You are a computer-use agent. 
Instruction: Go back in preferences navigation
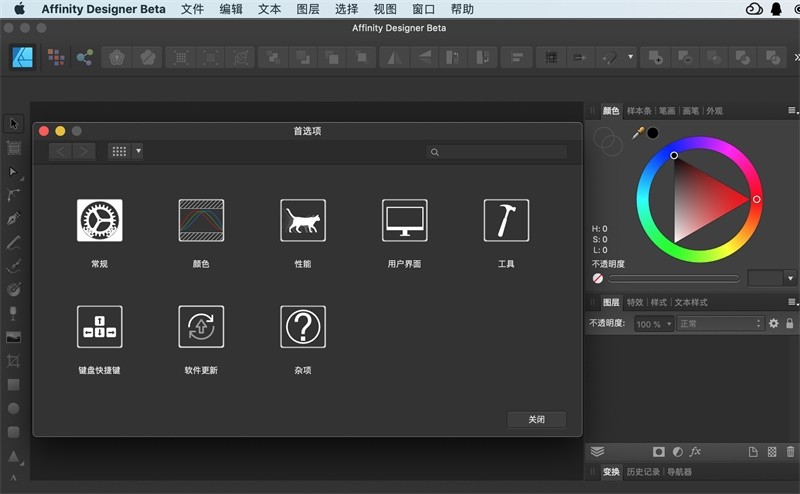pos(60,151)
